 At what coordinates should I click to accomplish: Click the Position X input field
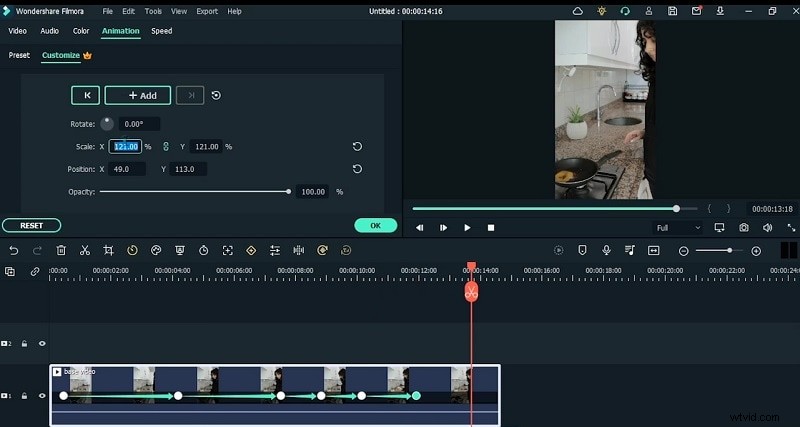point(128,169)
